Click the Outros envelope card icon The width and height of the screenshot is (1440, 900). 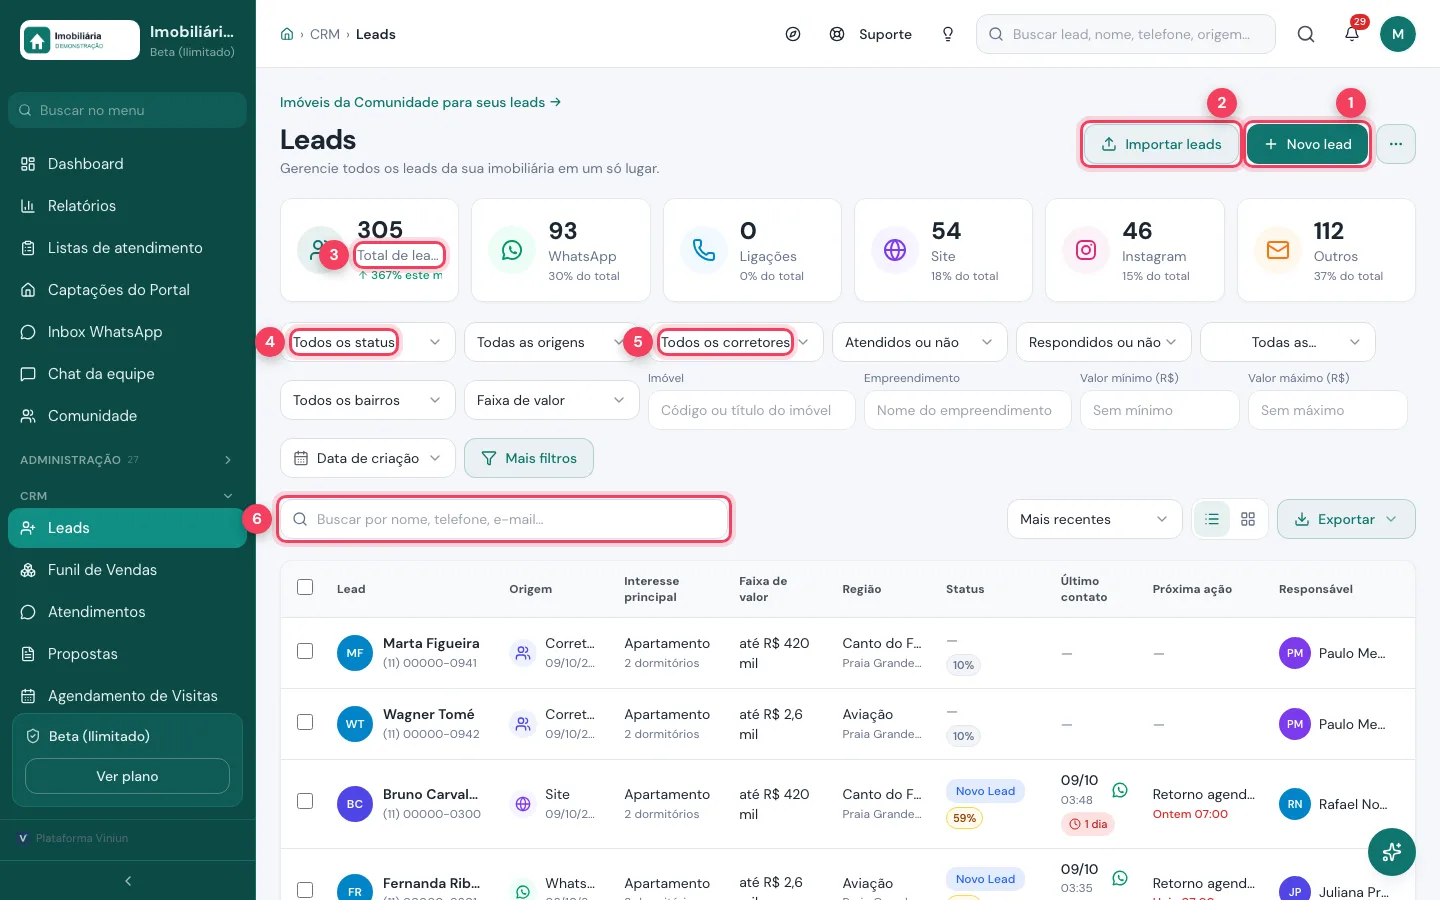click(1278, 250)
